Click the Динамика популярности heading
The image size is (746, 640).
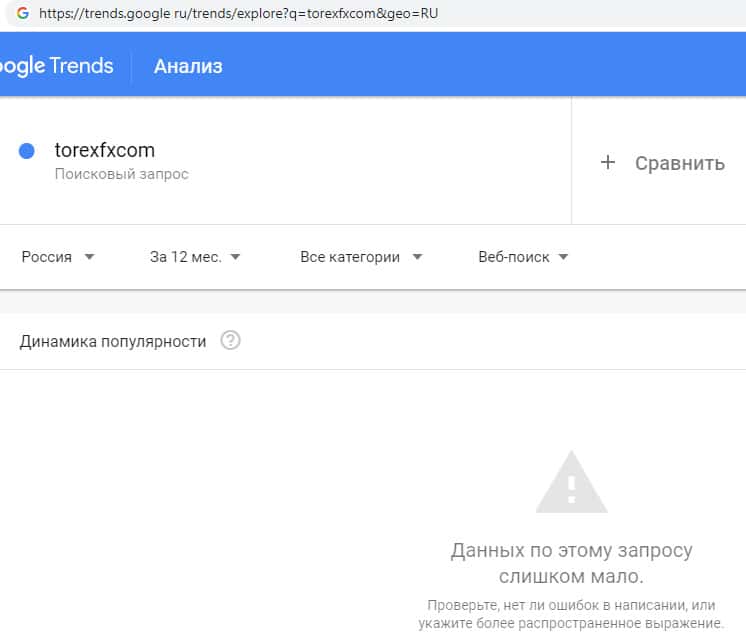113,341
